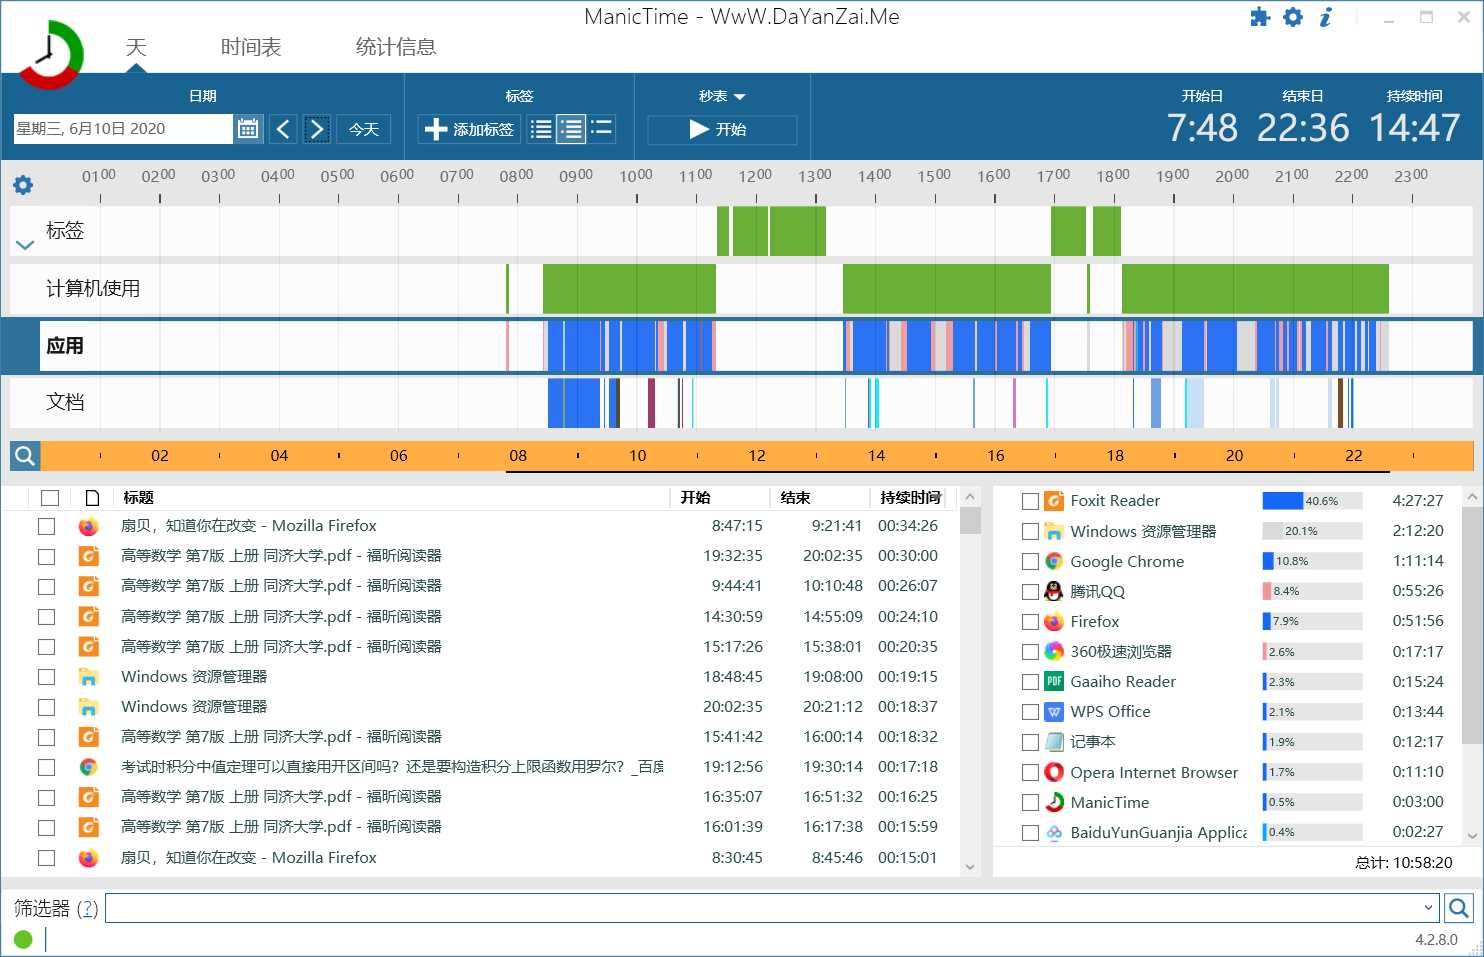Viewport: 1484px width, 957px height.
Task: Switch to the 统计信息 tab
Action: (396, 47)
